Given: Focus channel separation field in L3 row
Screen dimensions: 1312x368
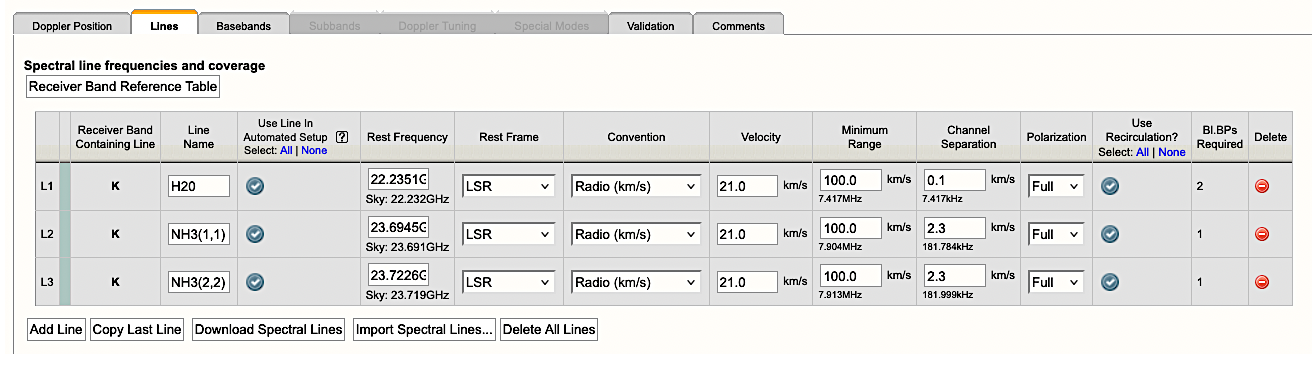Looking at the screenshot, I should (955, 276).
